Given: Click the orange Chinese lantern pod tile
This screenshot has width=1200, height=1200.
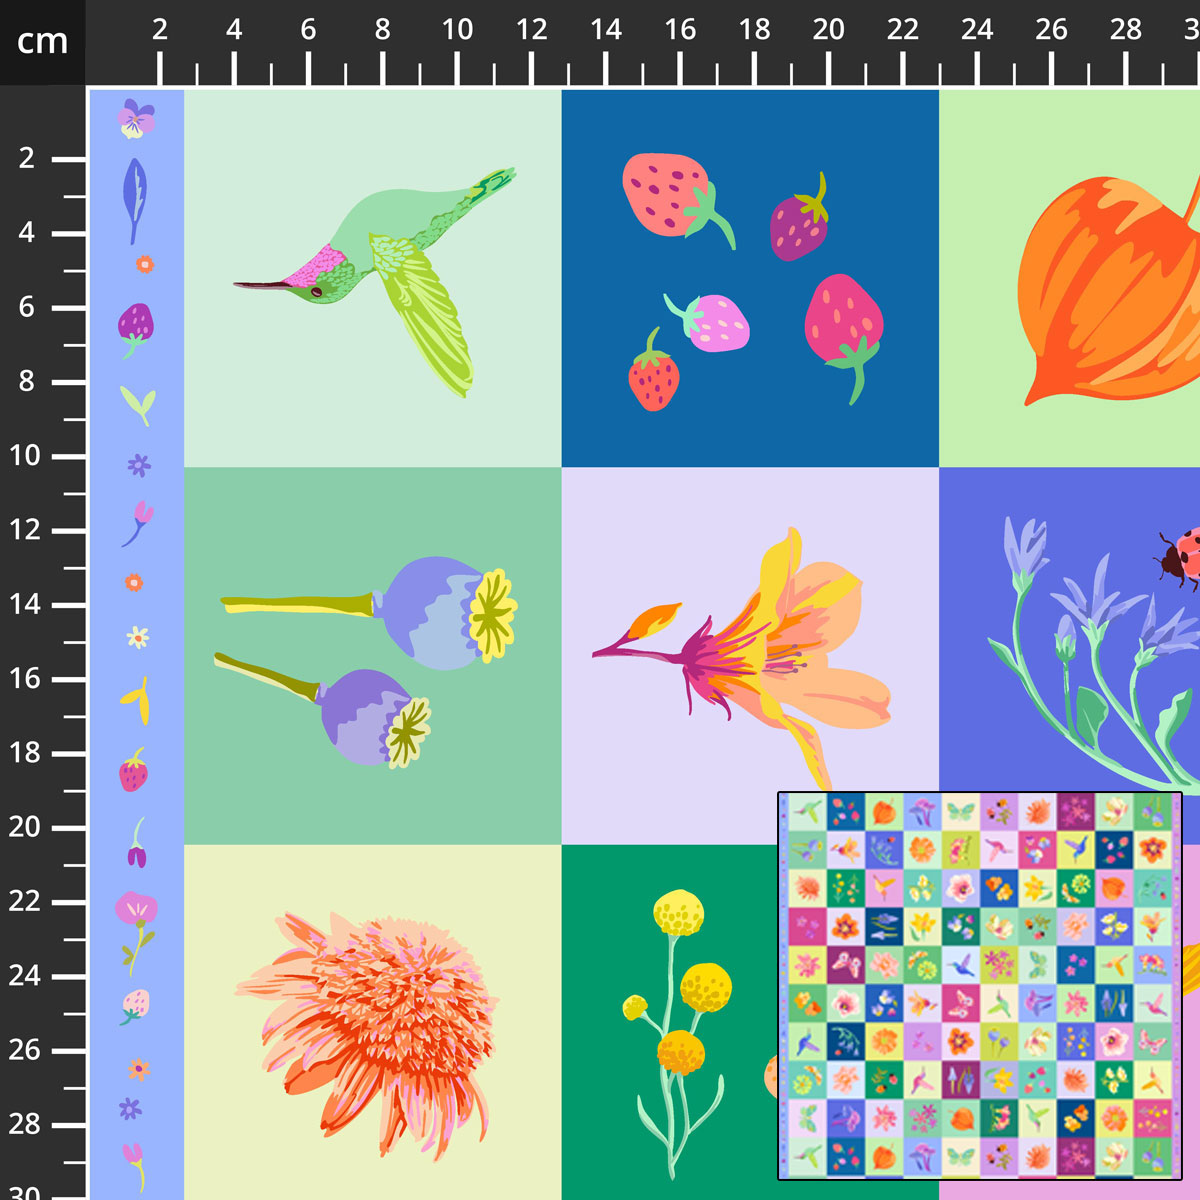Looking at the screenshot, I should [x=1070, y=278].
